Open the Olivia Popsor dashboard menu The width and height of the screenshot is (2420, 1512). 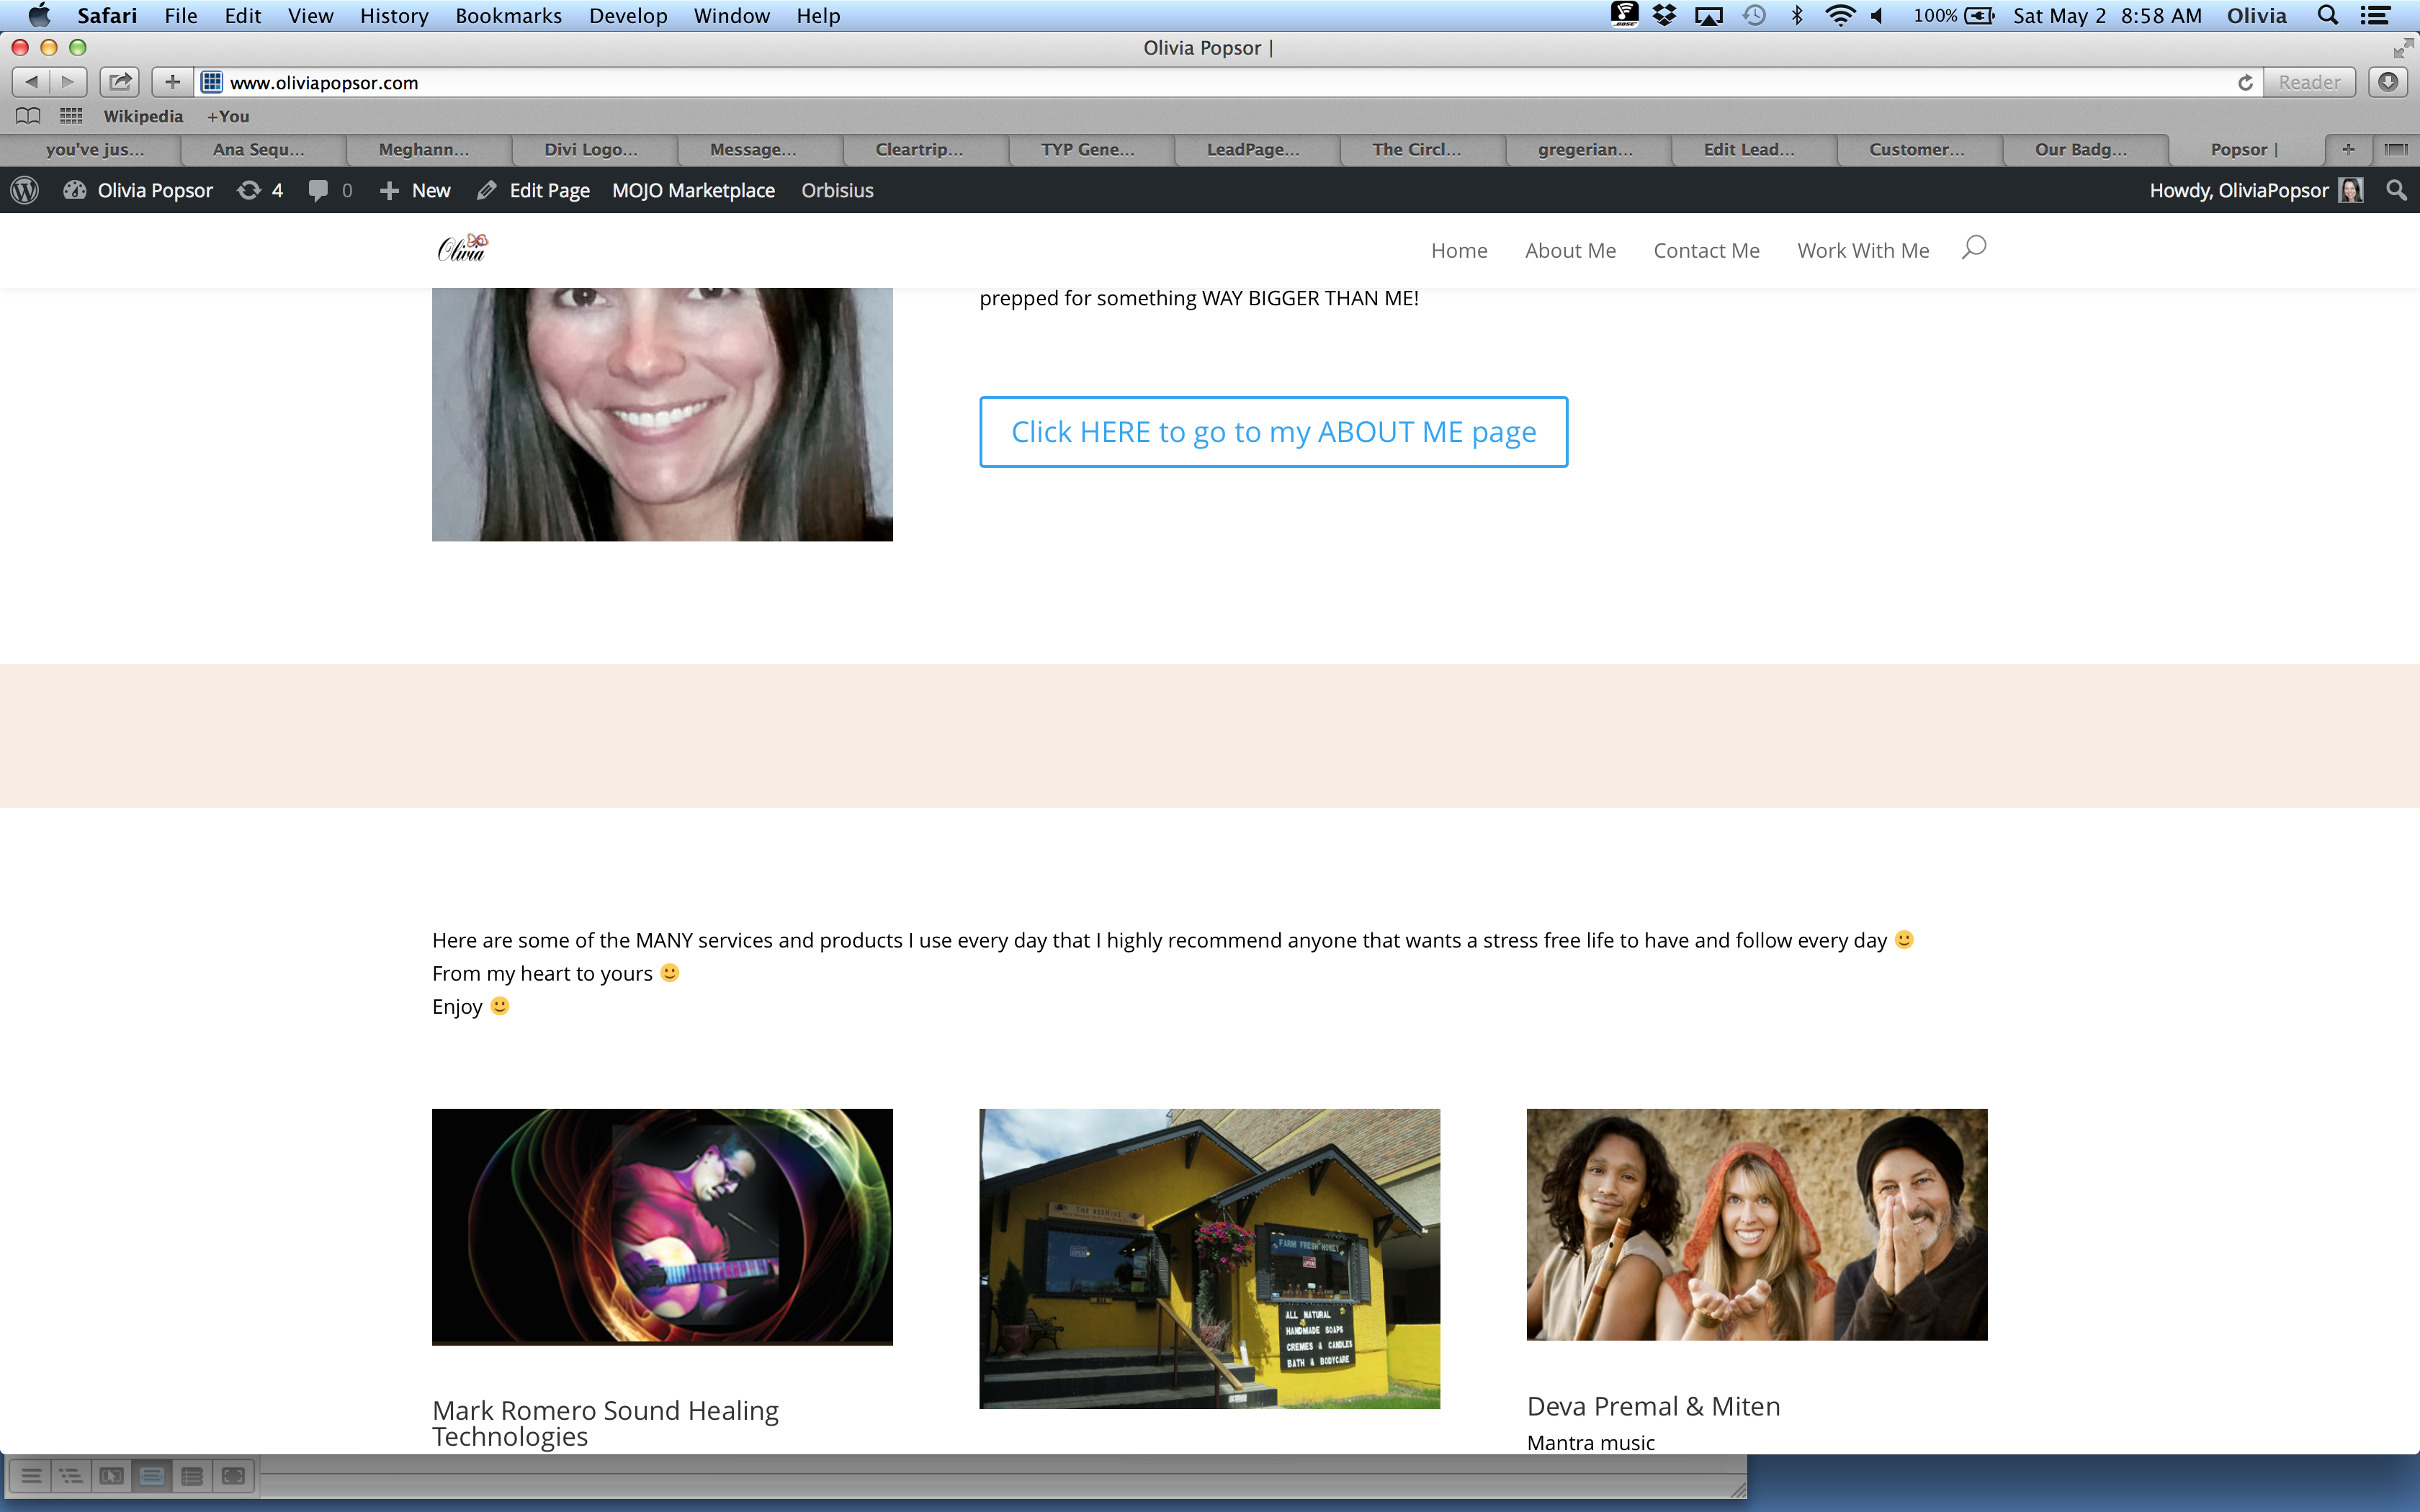click(138, 190)
